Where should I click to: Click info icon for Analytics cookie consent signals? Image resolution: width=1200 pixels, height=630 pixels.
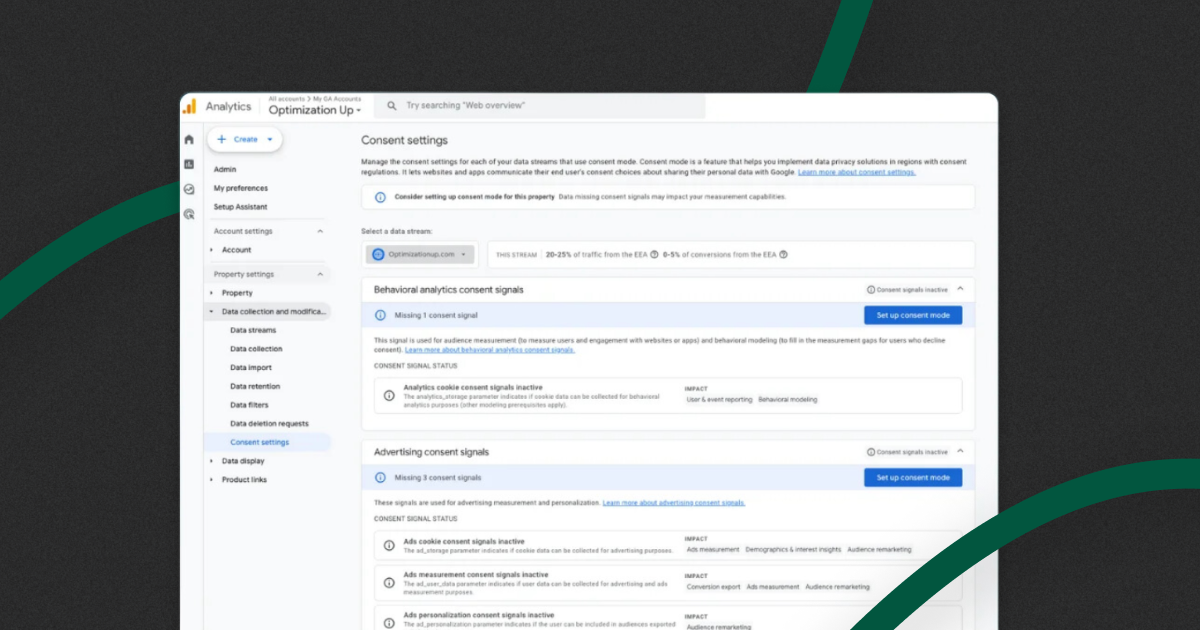pyautogui.click(x=389, y=395)
